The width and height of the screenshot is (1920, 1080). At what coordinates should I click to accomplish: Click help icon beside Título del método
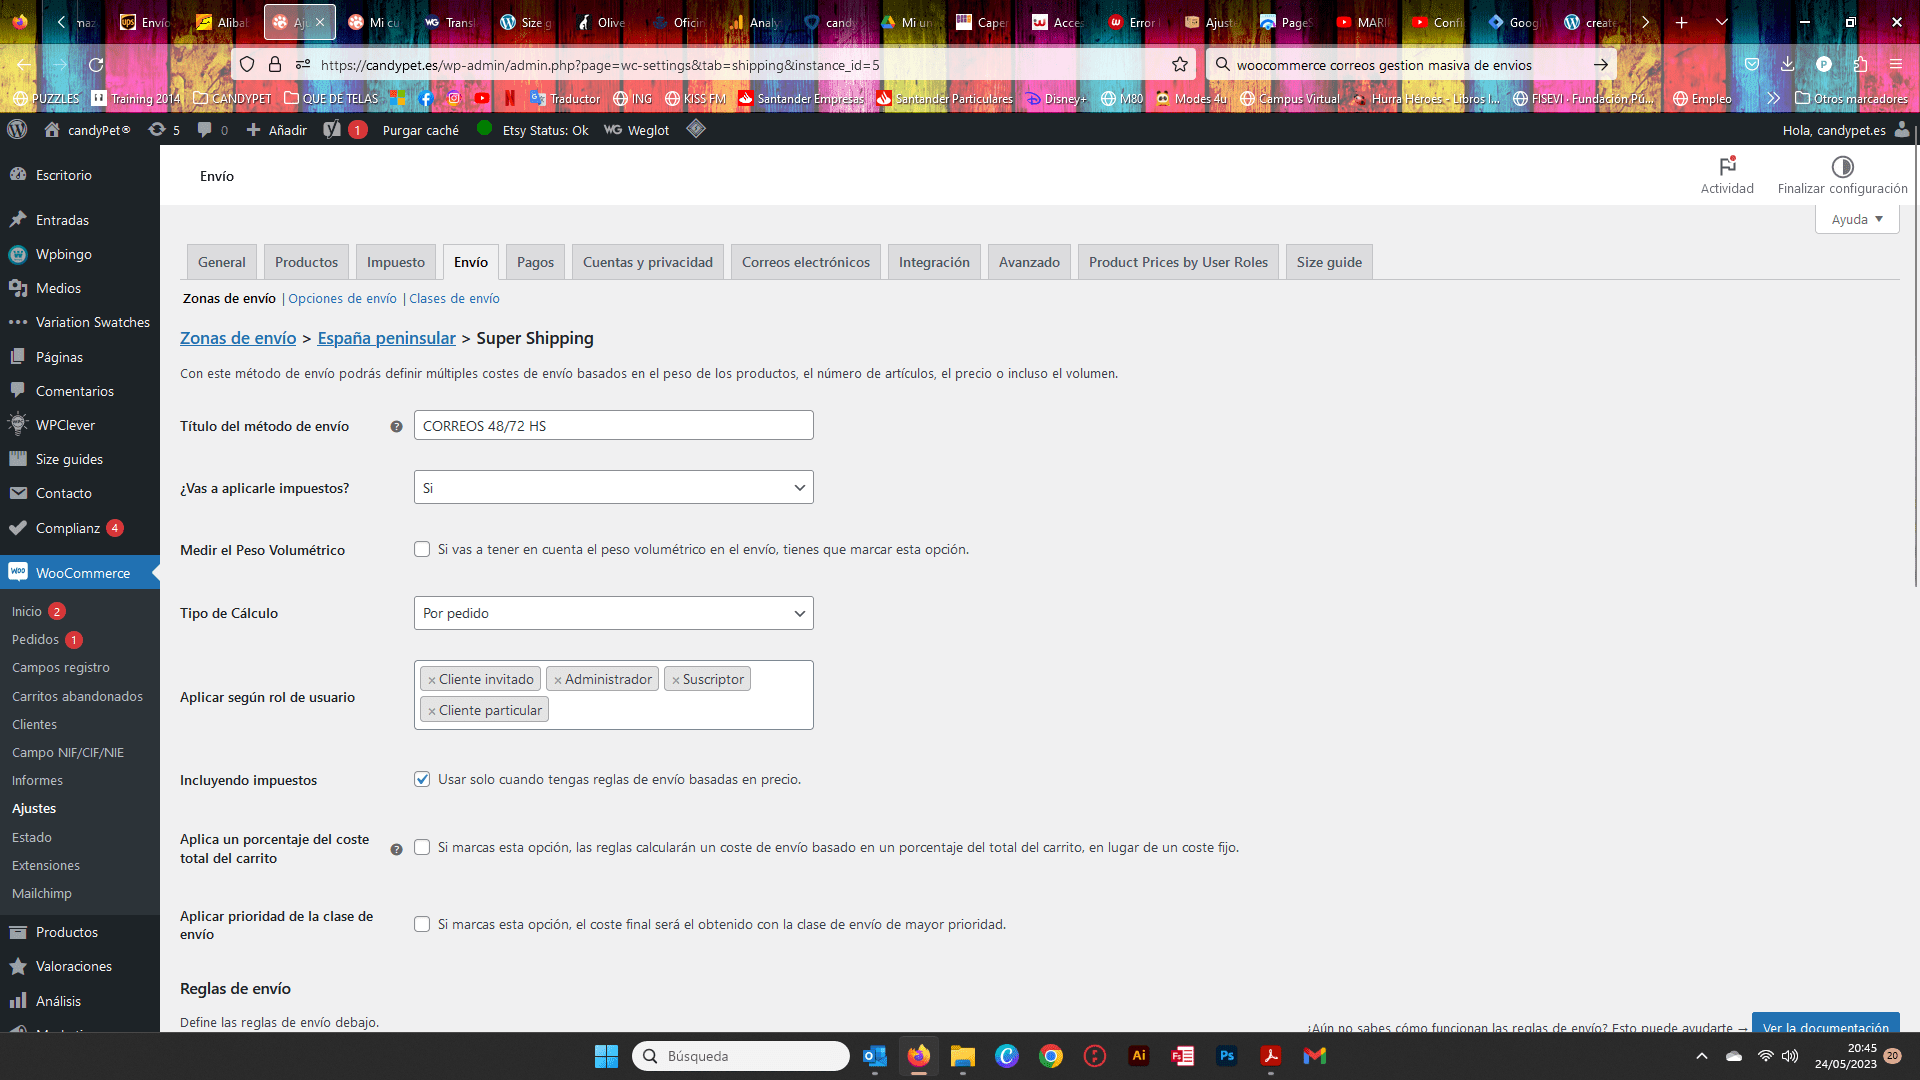(x=396, y=427)
